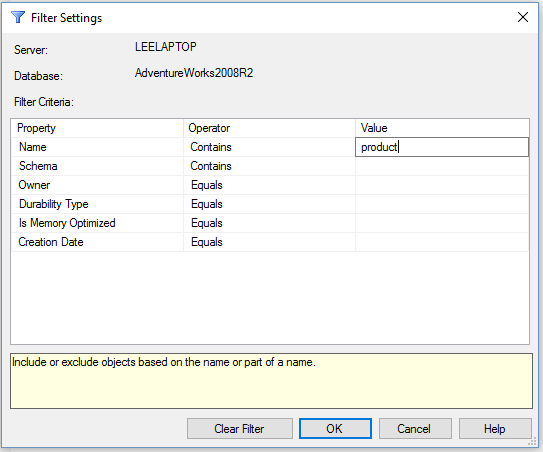Click the Value column header
The image size is (543, 452).
pyautogui.click(x=442, y=128)
